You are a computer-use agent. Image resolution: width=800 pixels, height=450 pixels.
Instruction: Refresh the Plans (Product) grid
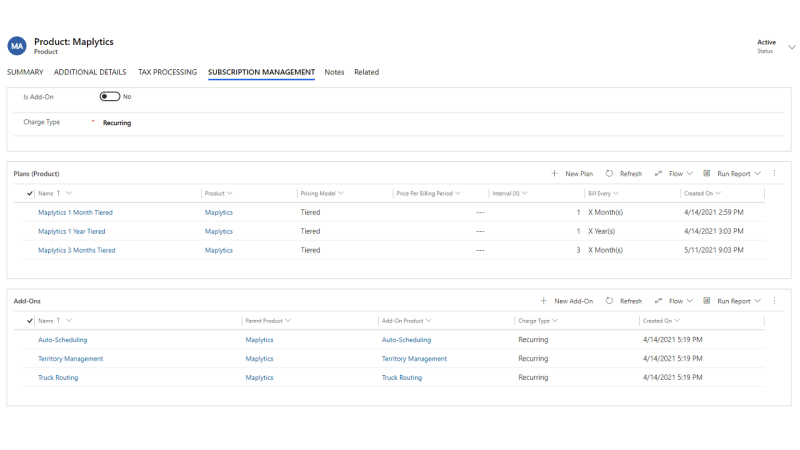[623, 174]
